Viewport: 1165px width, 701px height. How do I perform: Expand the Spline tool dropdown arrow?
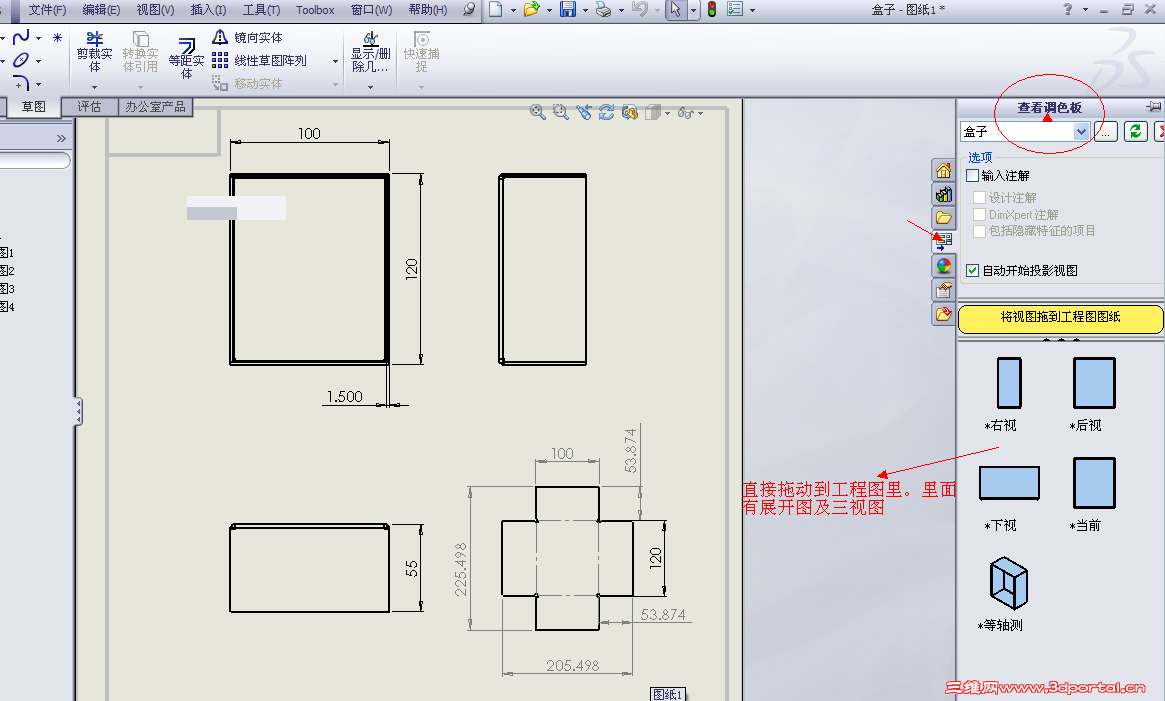pyautogui.click(x=39, y=38)
